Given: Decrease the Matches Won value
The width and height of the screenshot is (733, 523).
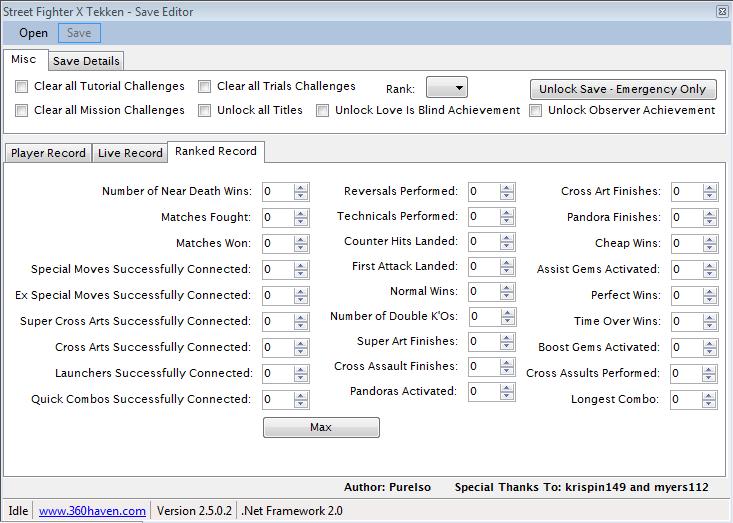Looking at the screenshot, I should 301,247.
